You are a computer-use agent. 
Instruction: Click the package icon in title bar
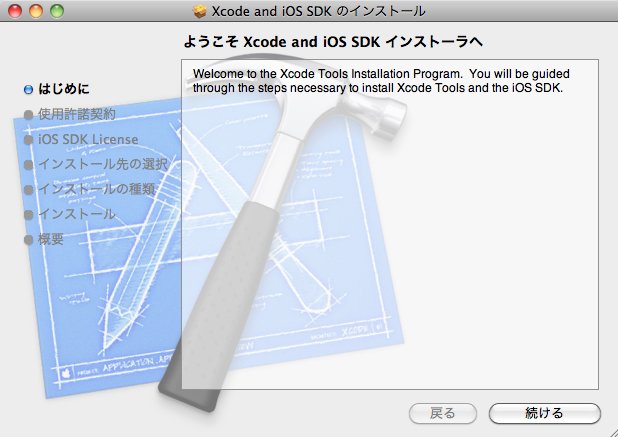200,11
